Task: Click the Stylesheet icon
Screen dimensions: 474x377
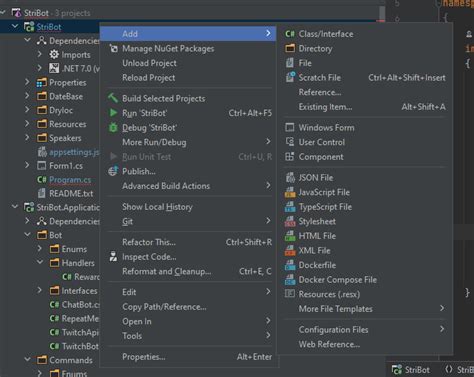Action: [290, 221]
